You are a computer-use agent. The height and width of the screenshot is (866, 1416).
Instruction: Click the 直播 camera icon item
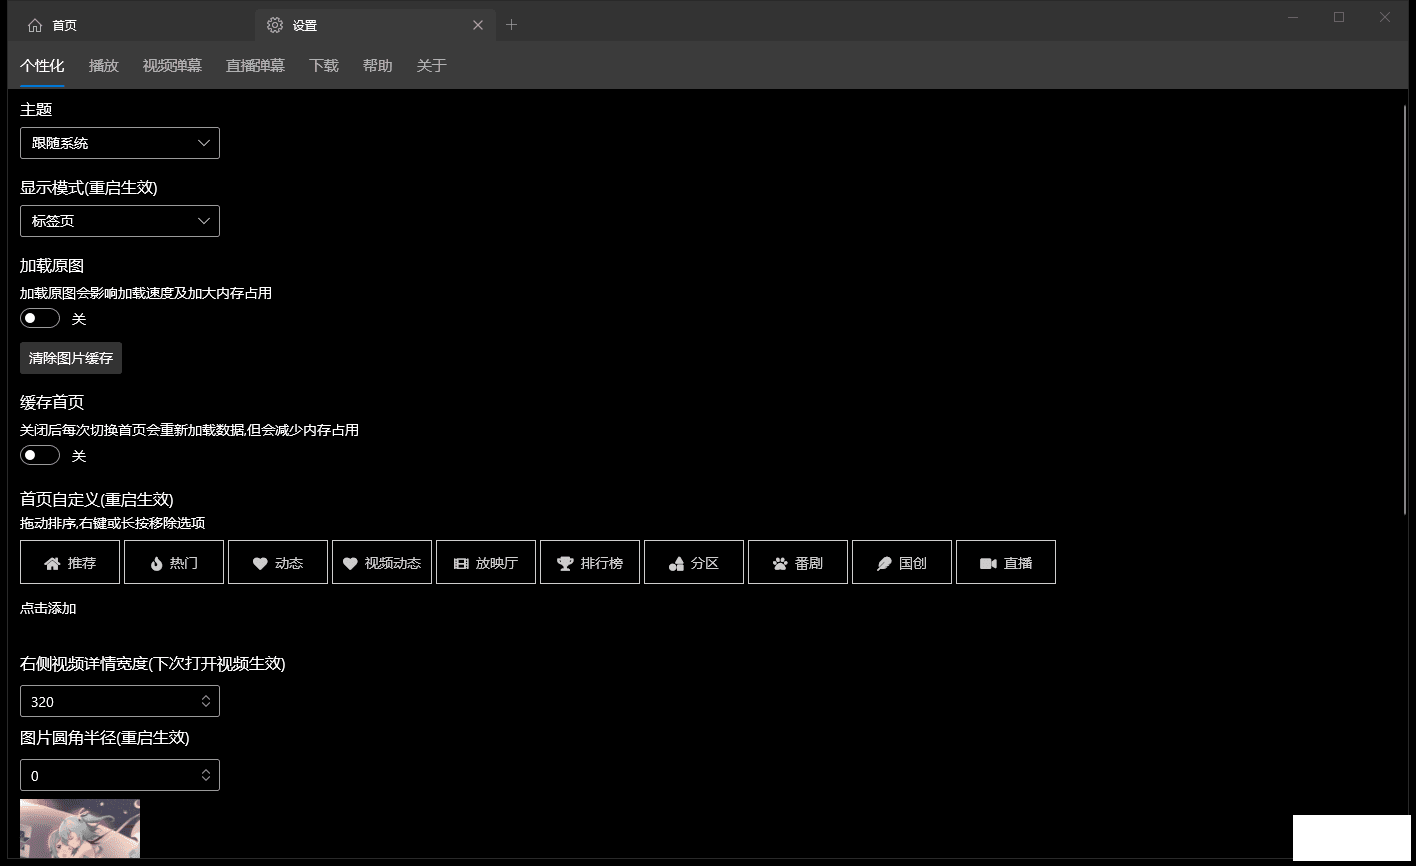pos(1006,562)
